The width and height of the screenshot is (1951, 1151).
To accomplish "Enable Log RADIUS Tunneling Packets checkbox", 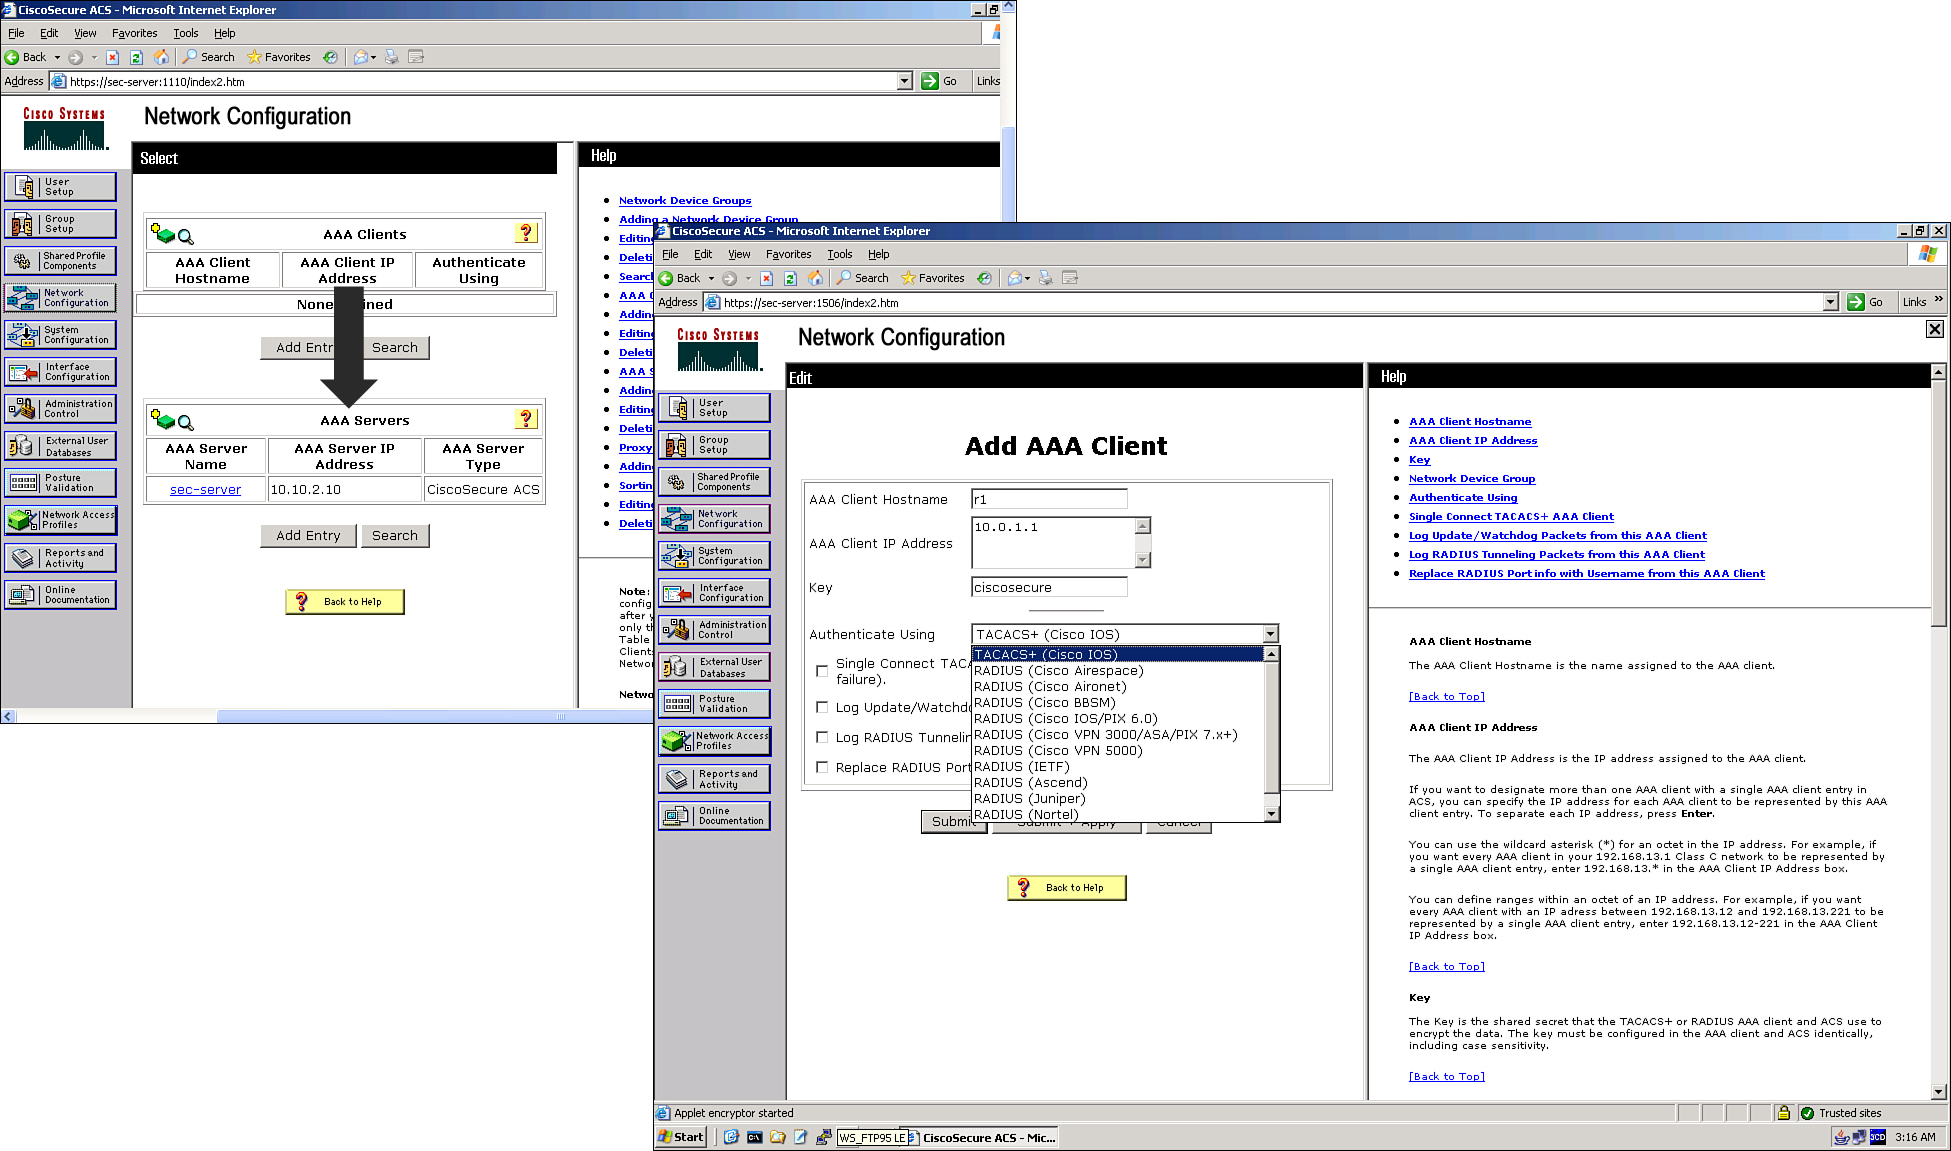I will point(822,737).
